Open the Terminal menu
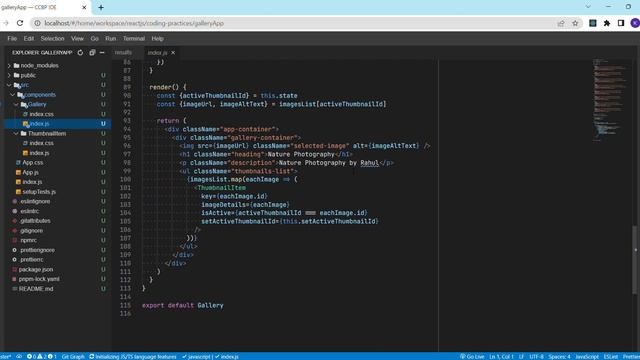This screenshot has height=360, width=640. point(134,38)
